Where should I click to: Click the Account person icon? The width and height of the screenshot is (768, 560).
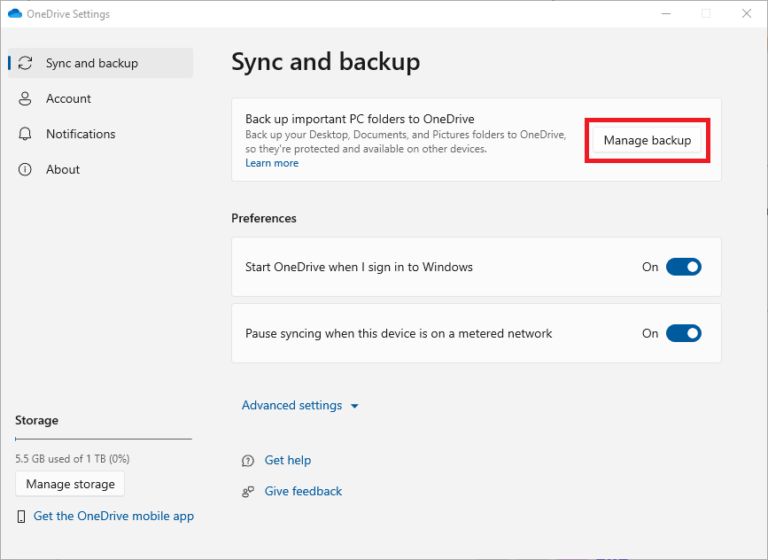point(25,98)
